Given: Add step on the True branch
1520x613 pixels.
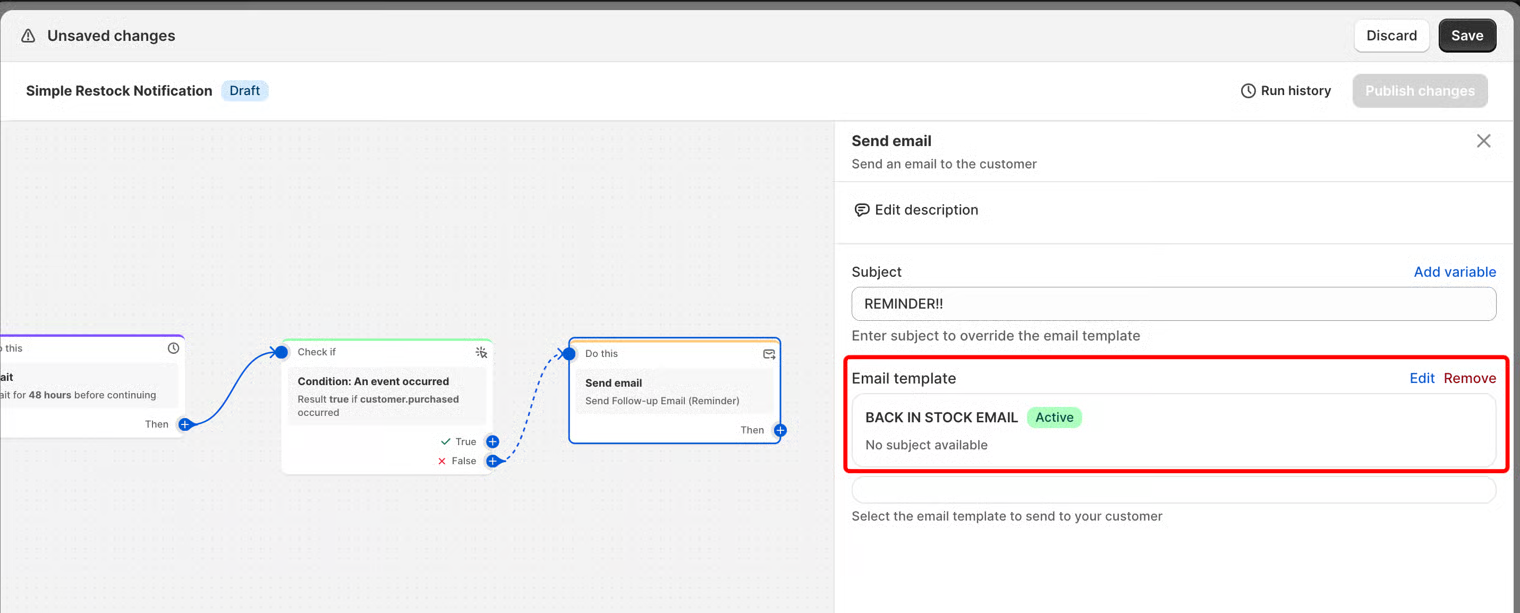Looking at the screenshot, I should 492,441.
